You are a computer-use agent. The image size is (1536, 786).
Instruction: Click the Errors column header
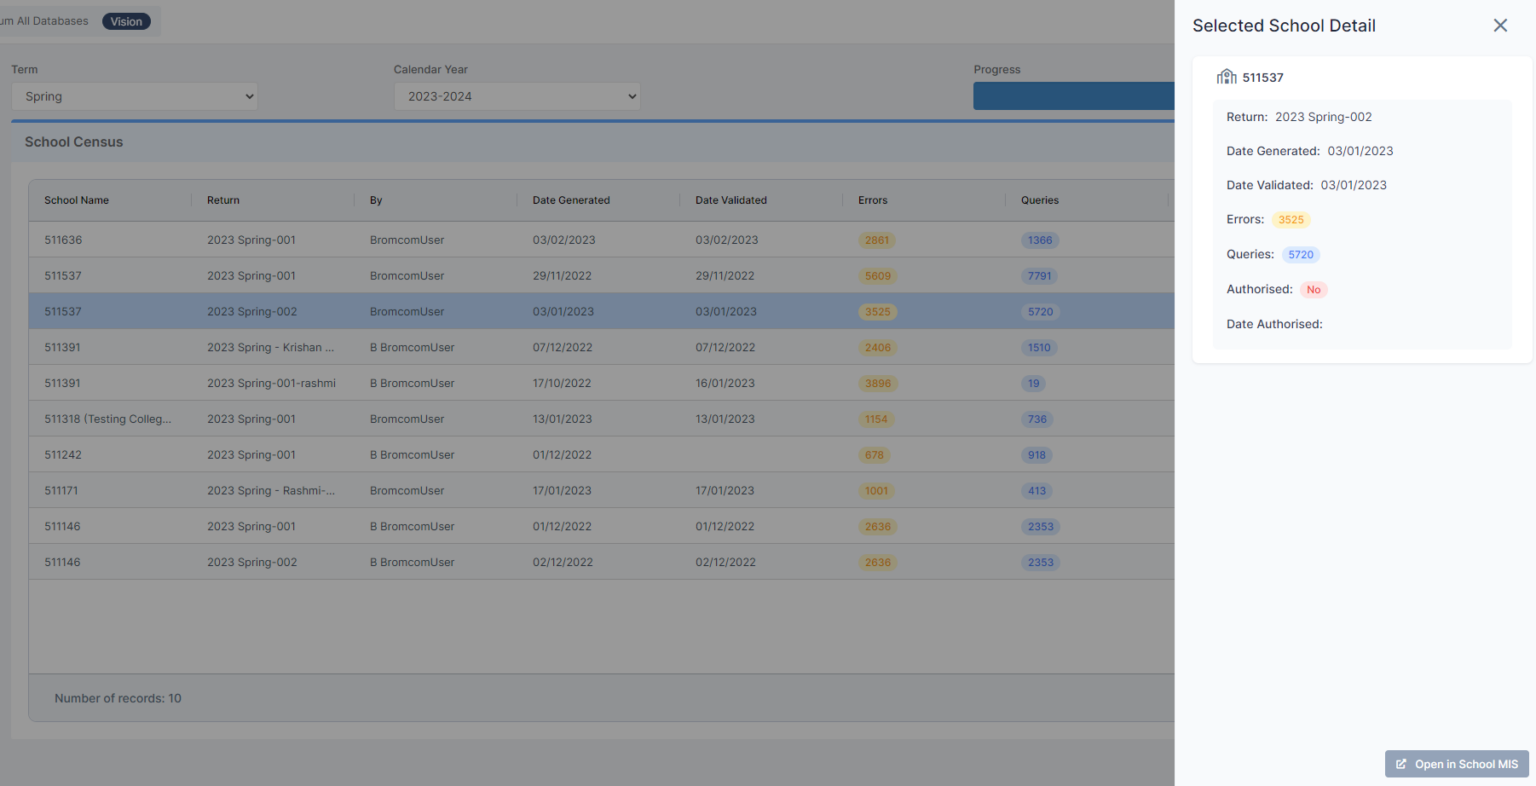[x=872, y=200]
